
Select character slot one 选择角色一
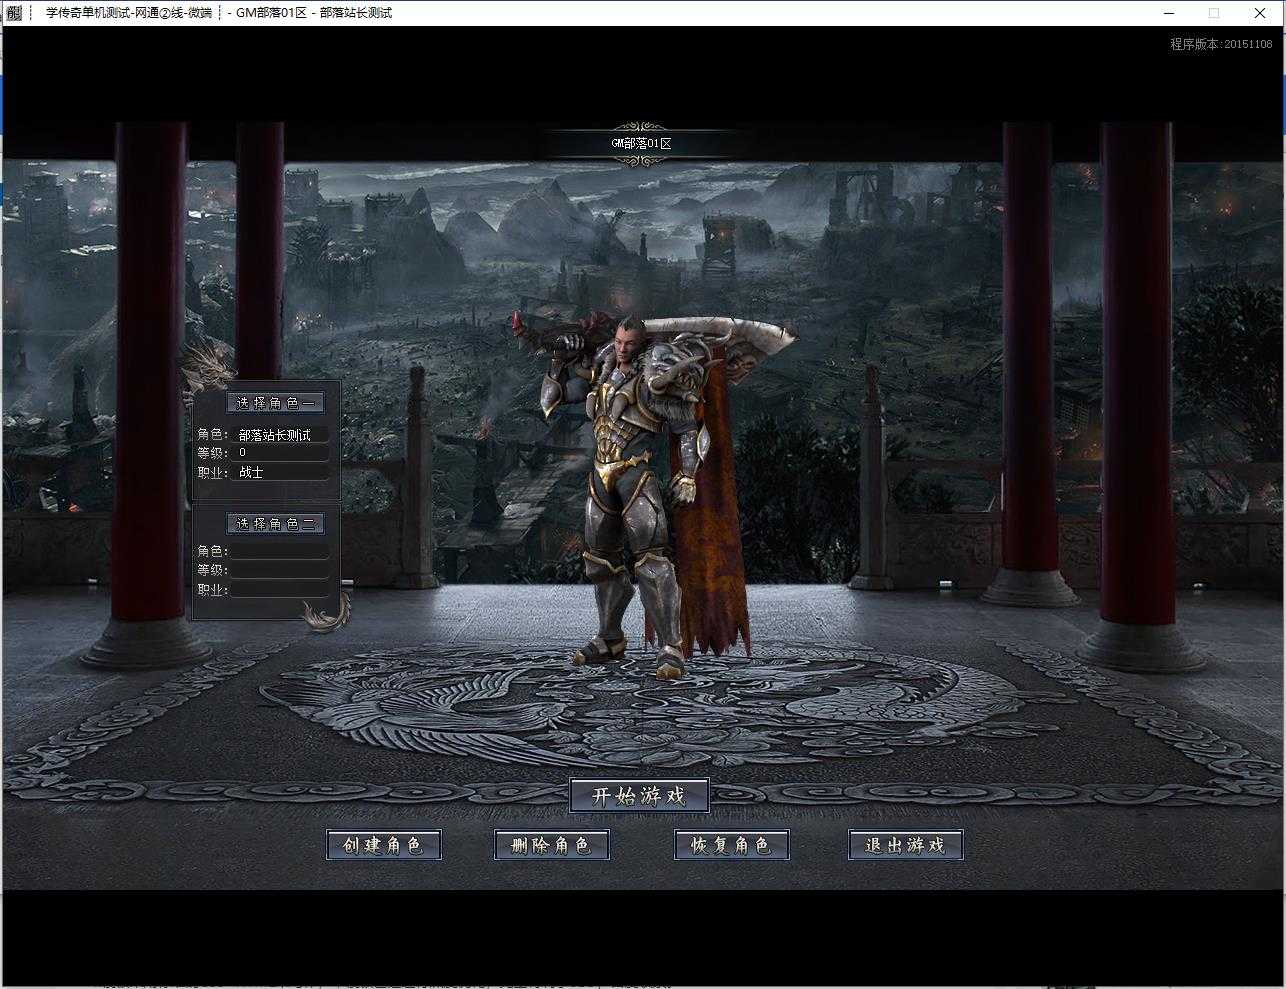(x=276, y=403)
